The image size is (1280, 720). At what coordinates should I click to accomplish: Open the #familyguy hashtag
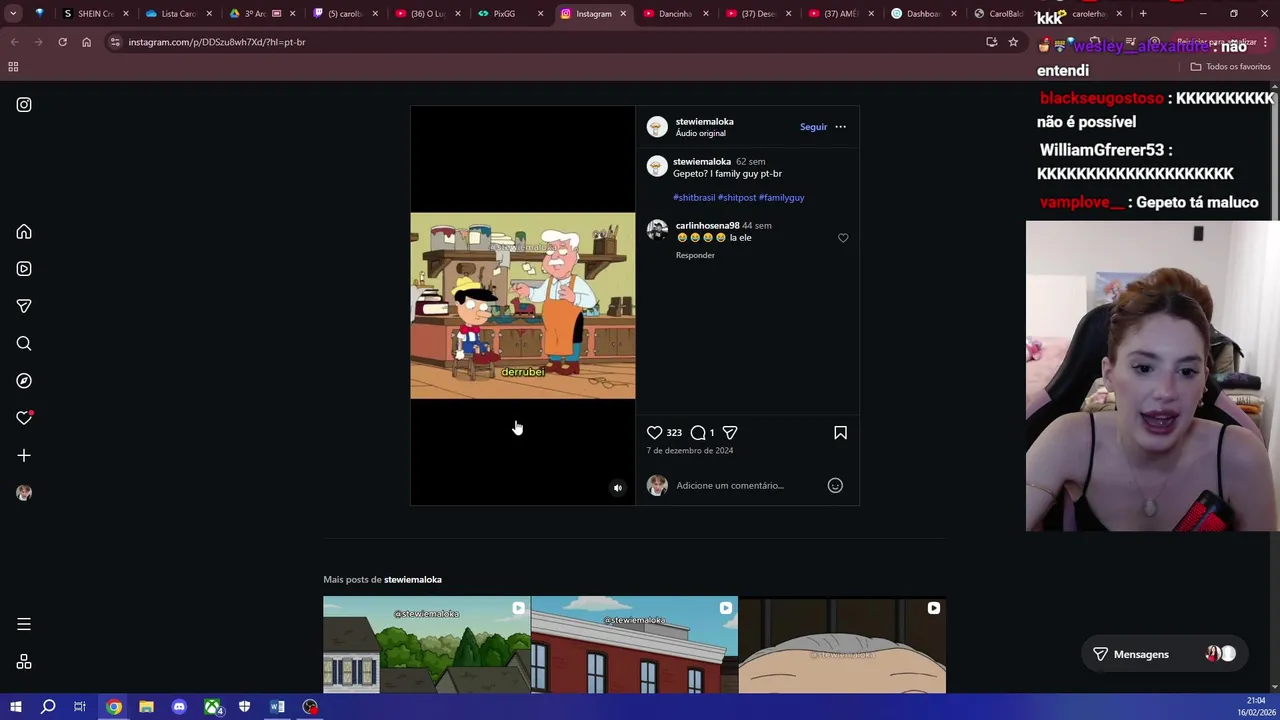781,198
